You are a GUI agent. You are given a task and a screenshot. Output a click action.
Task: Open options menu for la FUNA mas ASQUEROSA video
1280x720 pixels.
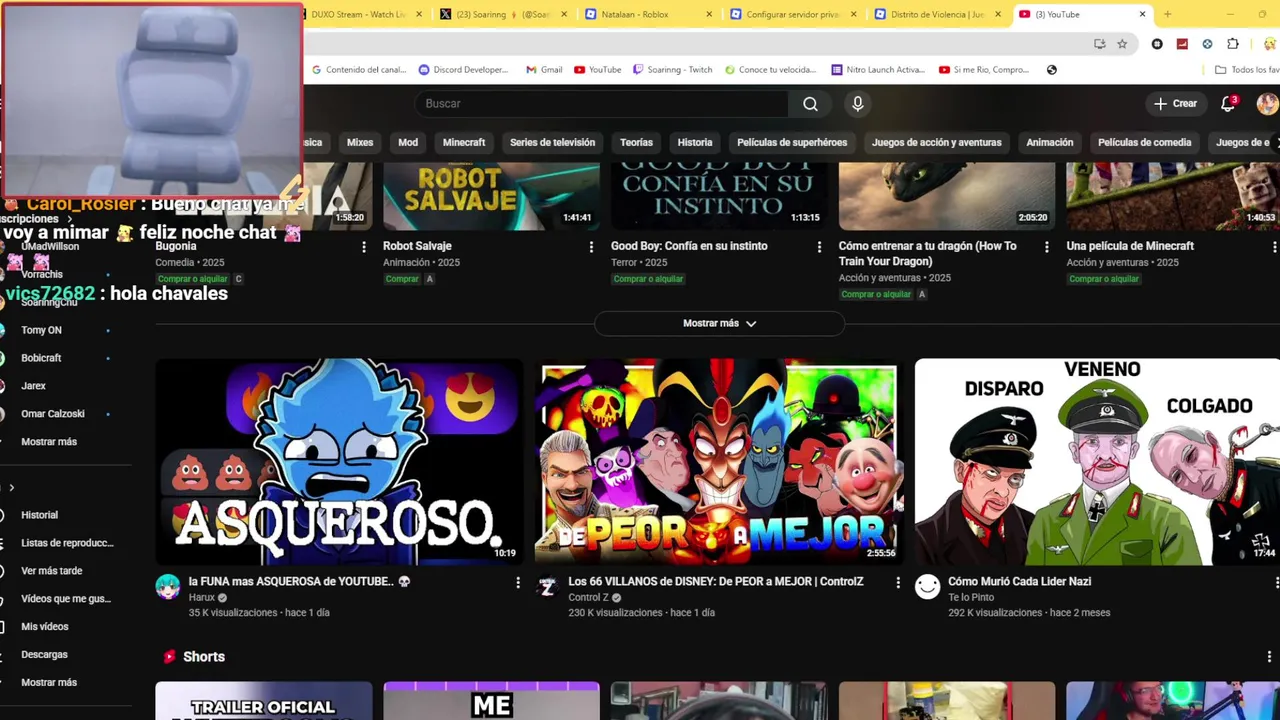tap(517, 582)
